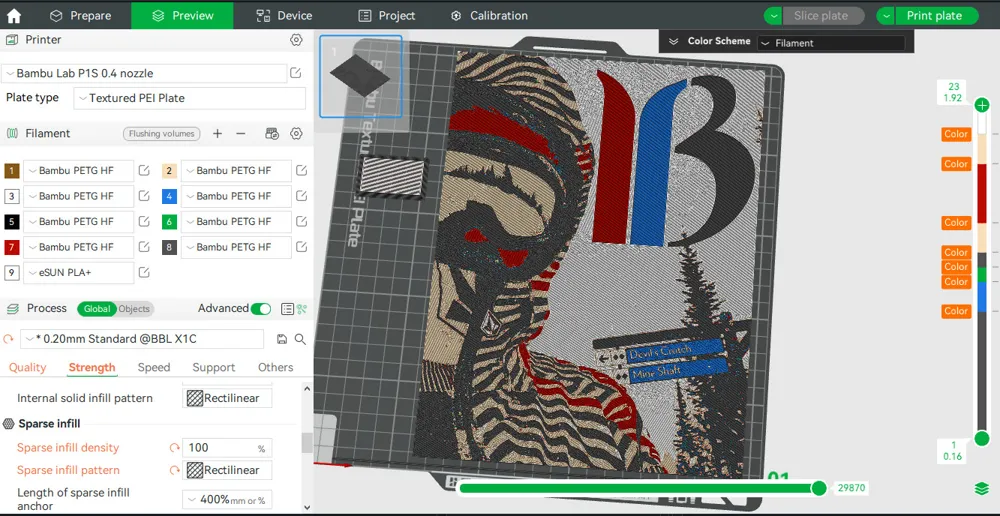The height and width of the screenshot is (516, 1000).
Task: Open the Speed settings tab
Action: tap(154, 367)
